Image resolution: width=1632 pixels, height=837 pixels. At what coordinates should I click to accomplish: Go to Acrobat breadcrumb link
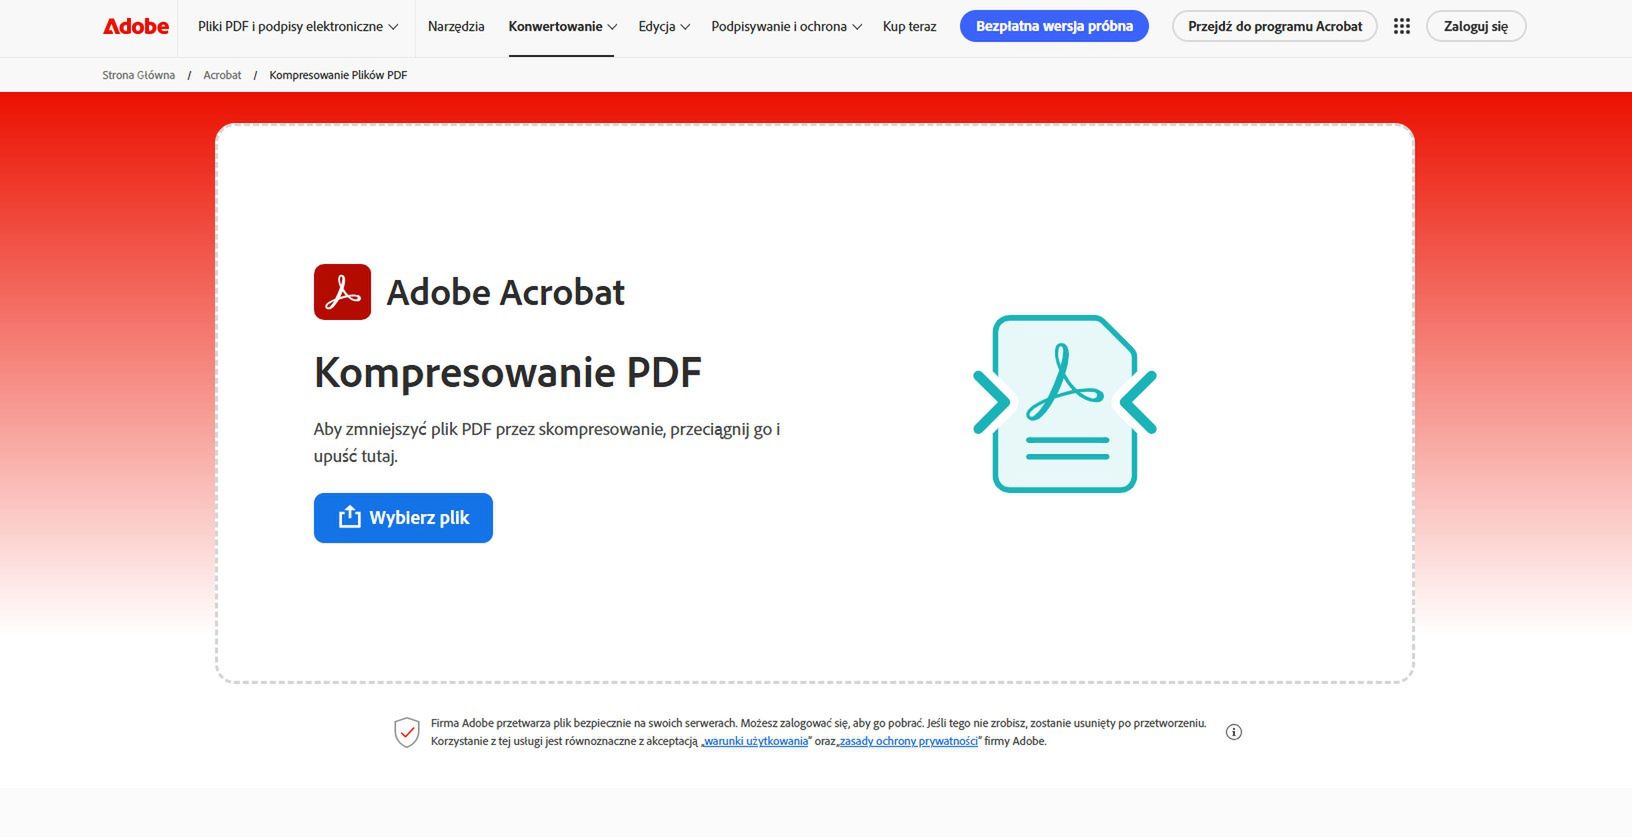(222, 75)
